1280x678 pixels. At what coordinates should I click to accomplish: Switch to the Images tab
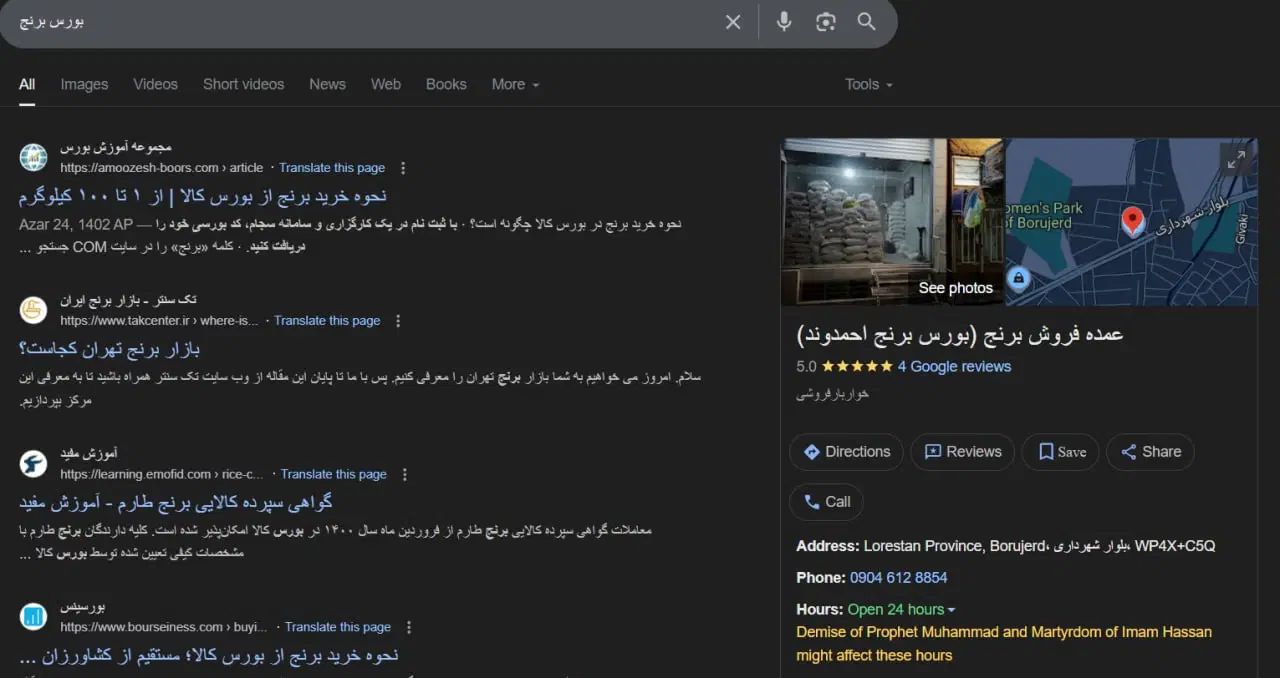point(84,84)
